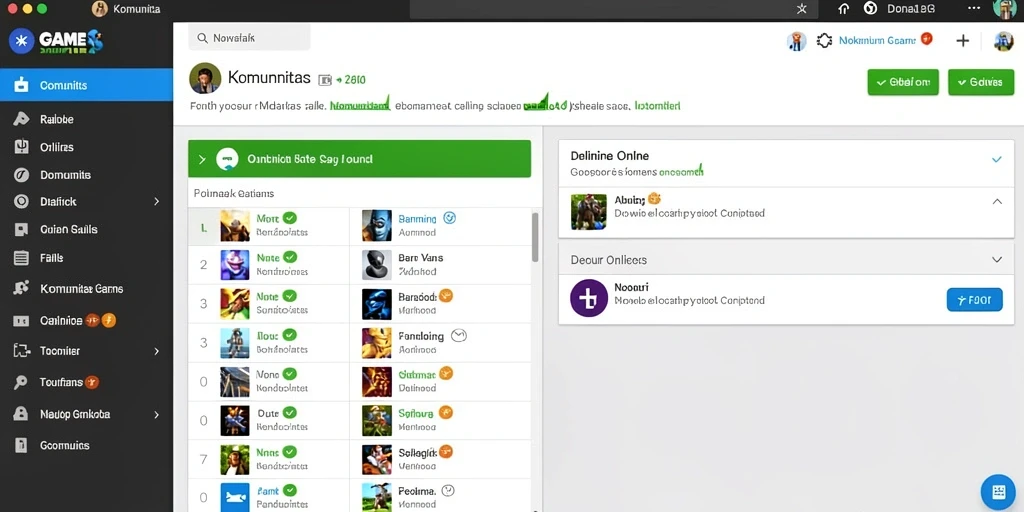Expand the Toomiter sidebar chevron
Viewport: 1024px width, 512px height.
156,351
